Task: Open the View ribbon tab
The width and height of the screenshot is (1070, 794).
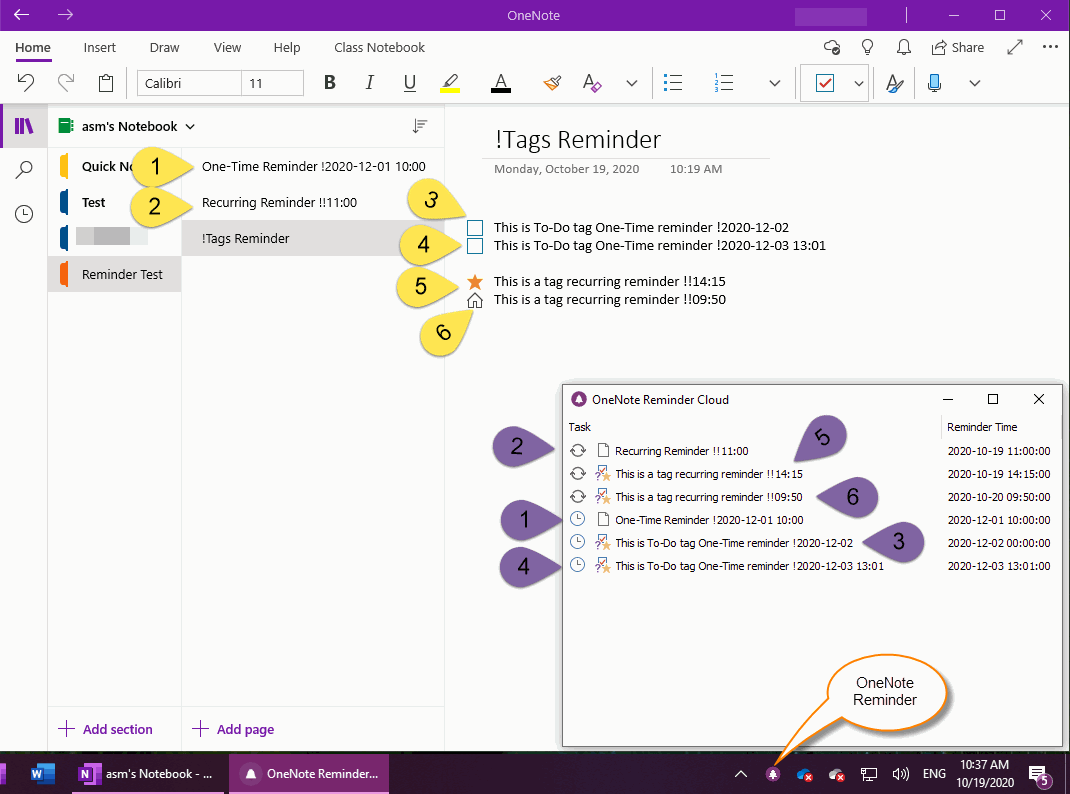Action: click(227, 48)
